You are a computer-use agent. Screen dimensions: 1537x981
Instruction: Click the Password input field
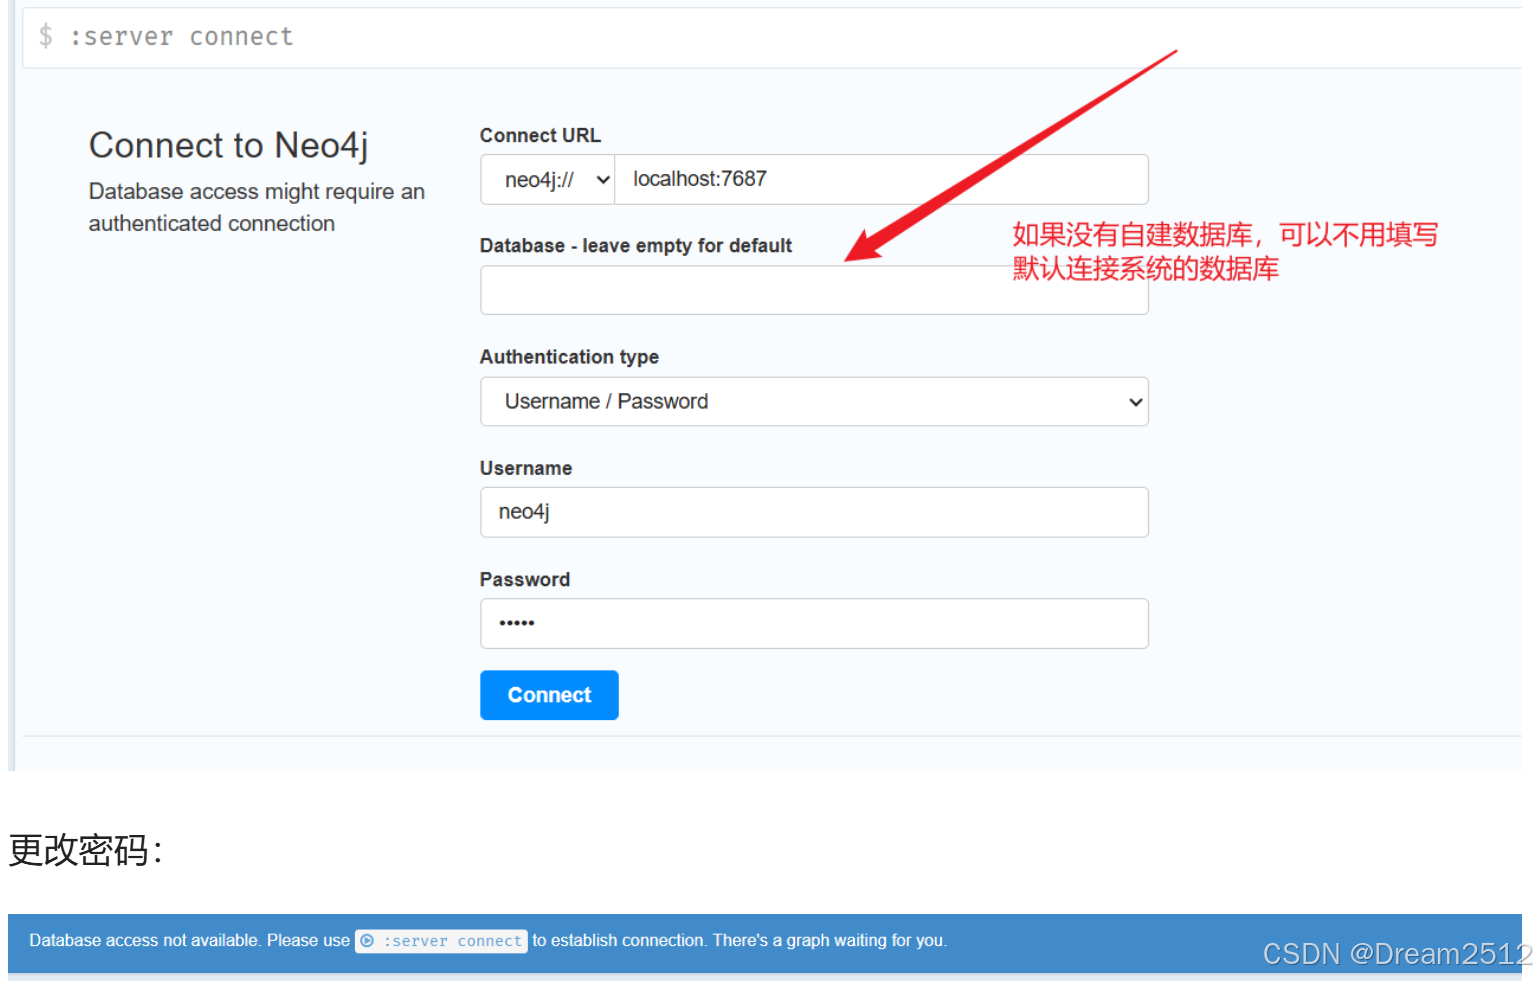pyautogui.click(x=814, y=624)
